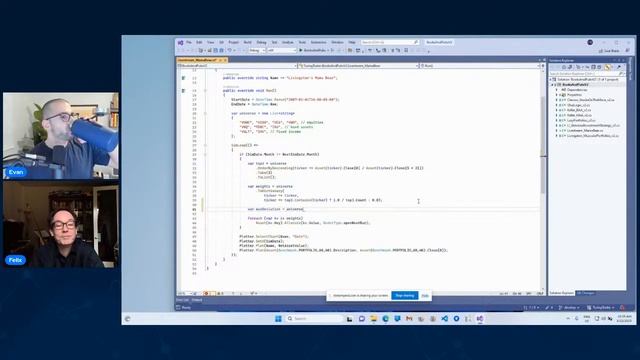Open Microsoft Edge from taskbar
640x360 pixels.
385,318
